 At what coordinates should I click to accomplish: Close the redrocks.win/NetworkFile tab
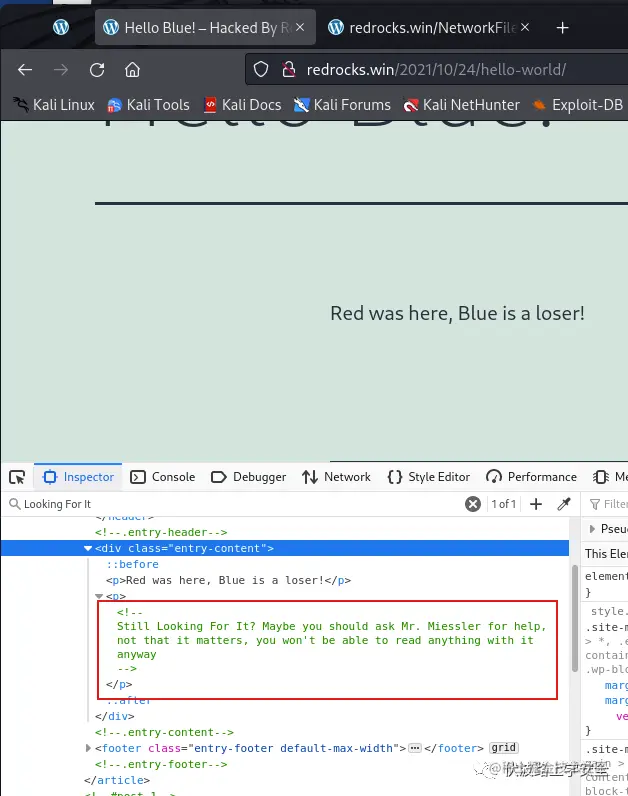pos(525,27)
